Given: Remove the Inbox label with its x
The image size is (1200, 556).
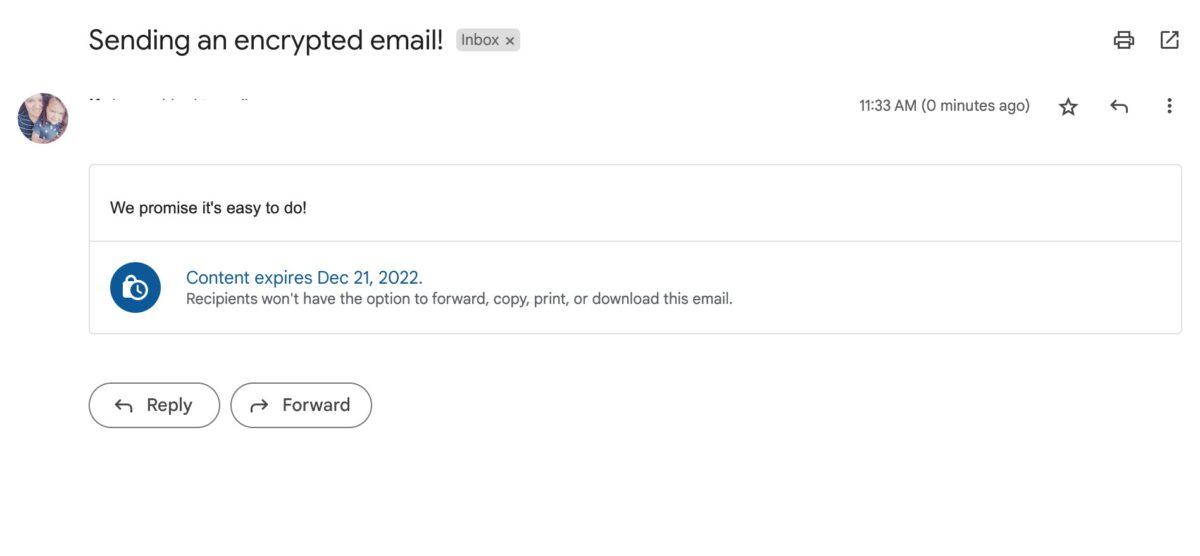Looking at the screenshot, I should pyautogui.click(x=510, y=41).
